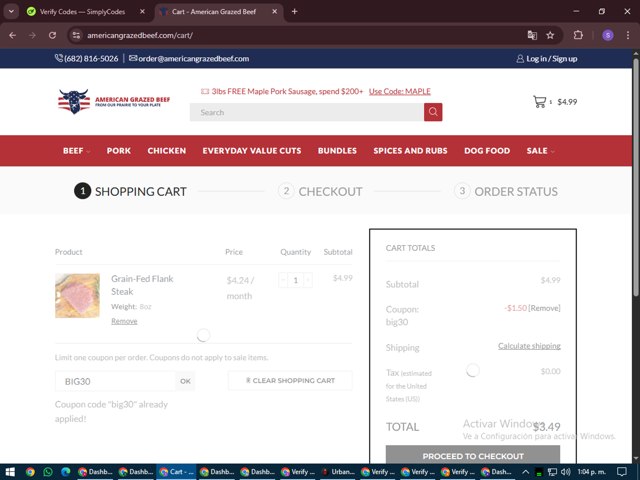Click the coupon field containing BIG30
Viewport: 640px width, 480px height.
point(115,381)
